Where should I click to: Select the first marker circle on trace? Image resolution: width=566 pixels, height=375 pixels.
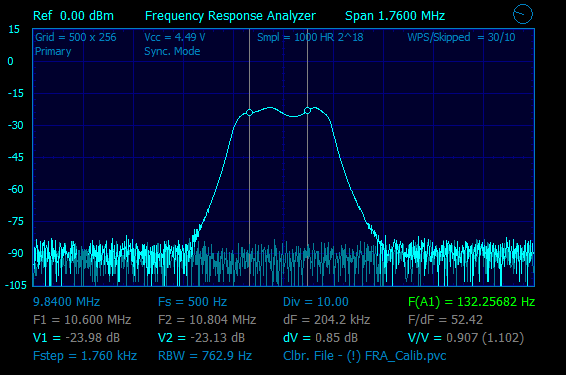249,113
